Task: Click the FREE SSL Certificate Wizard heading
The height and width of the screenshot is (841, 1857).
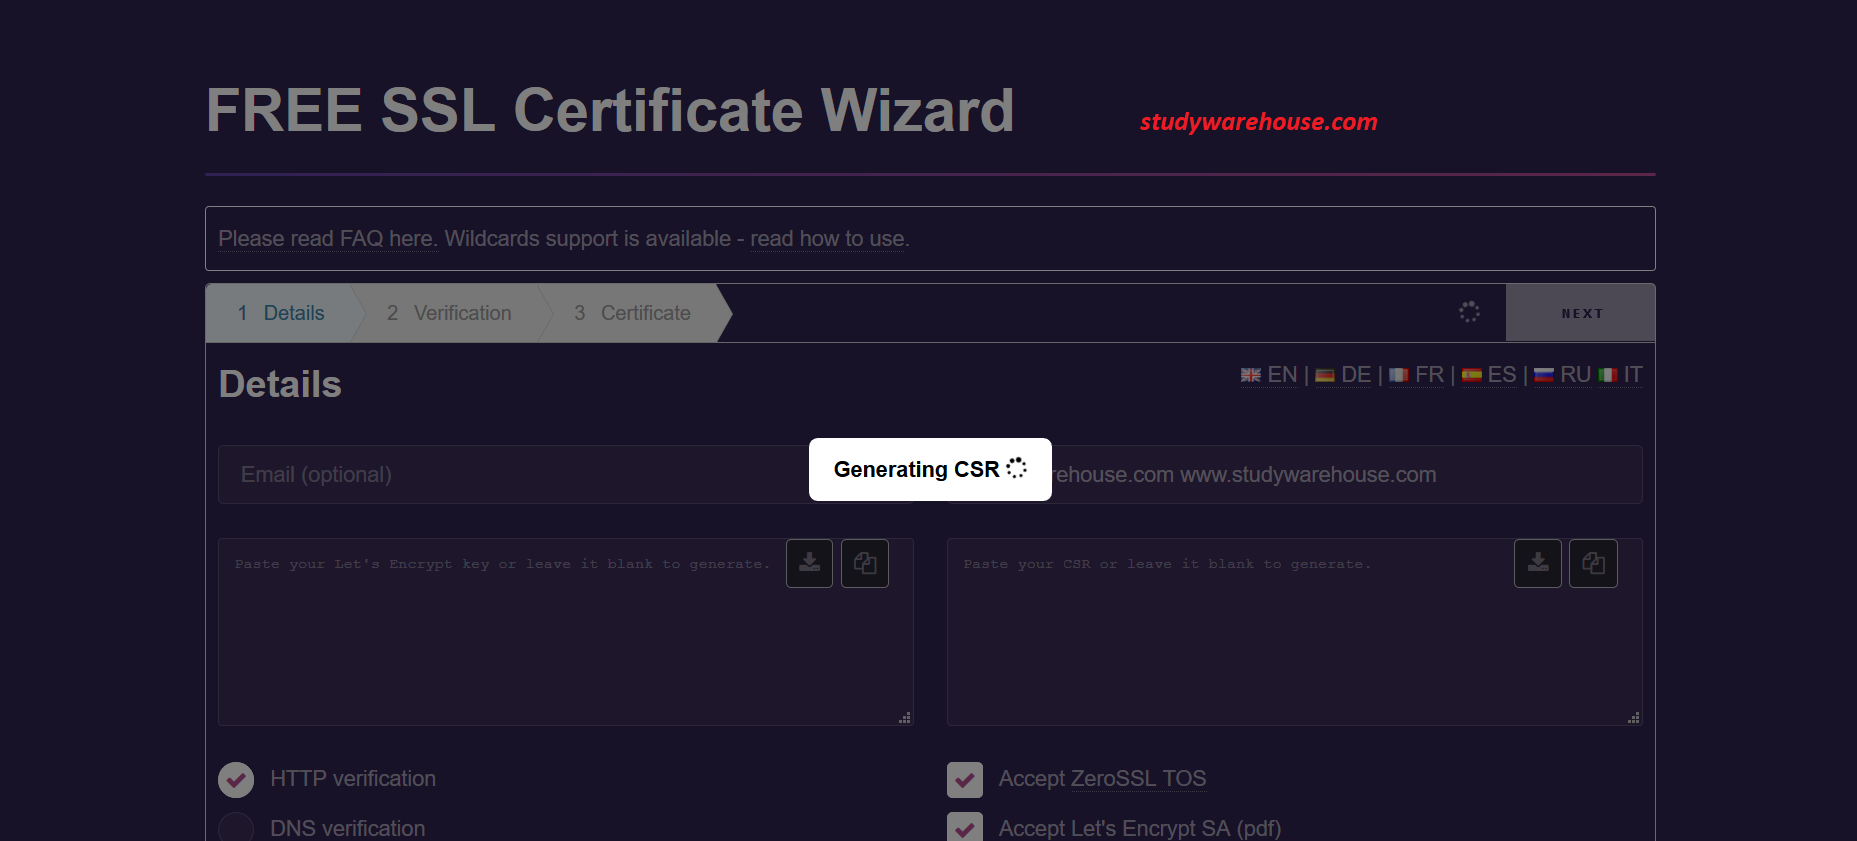Action: pyautogui.click(x=610, y=110)
